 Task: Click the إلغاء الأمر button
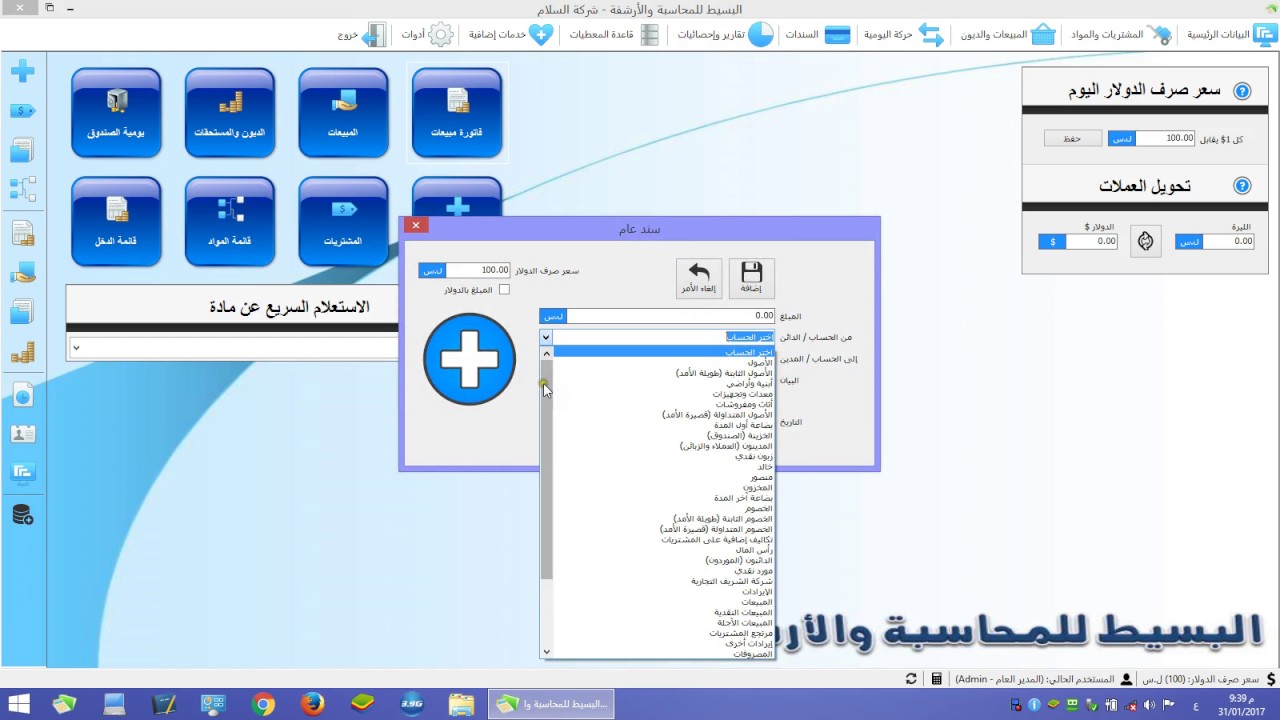(x=699, y=278)
